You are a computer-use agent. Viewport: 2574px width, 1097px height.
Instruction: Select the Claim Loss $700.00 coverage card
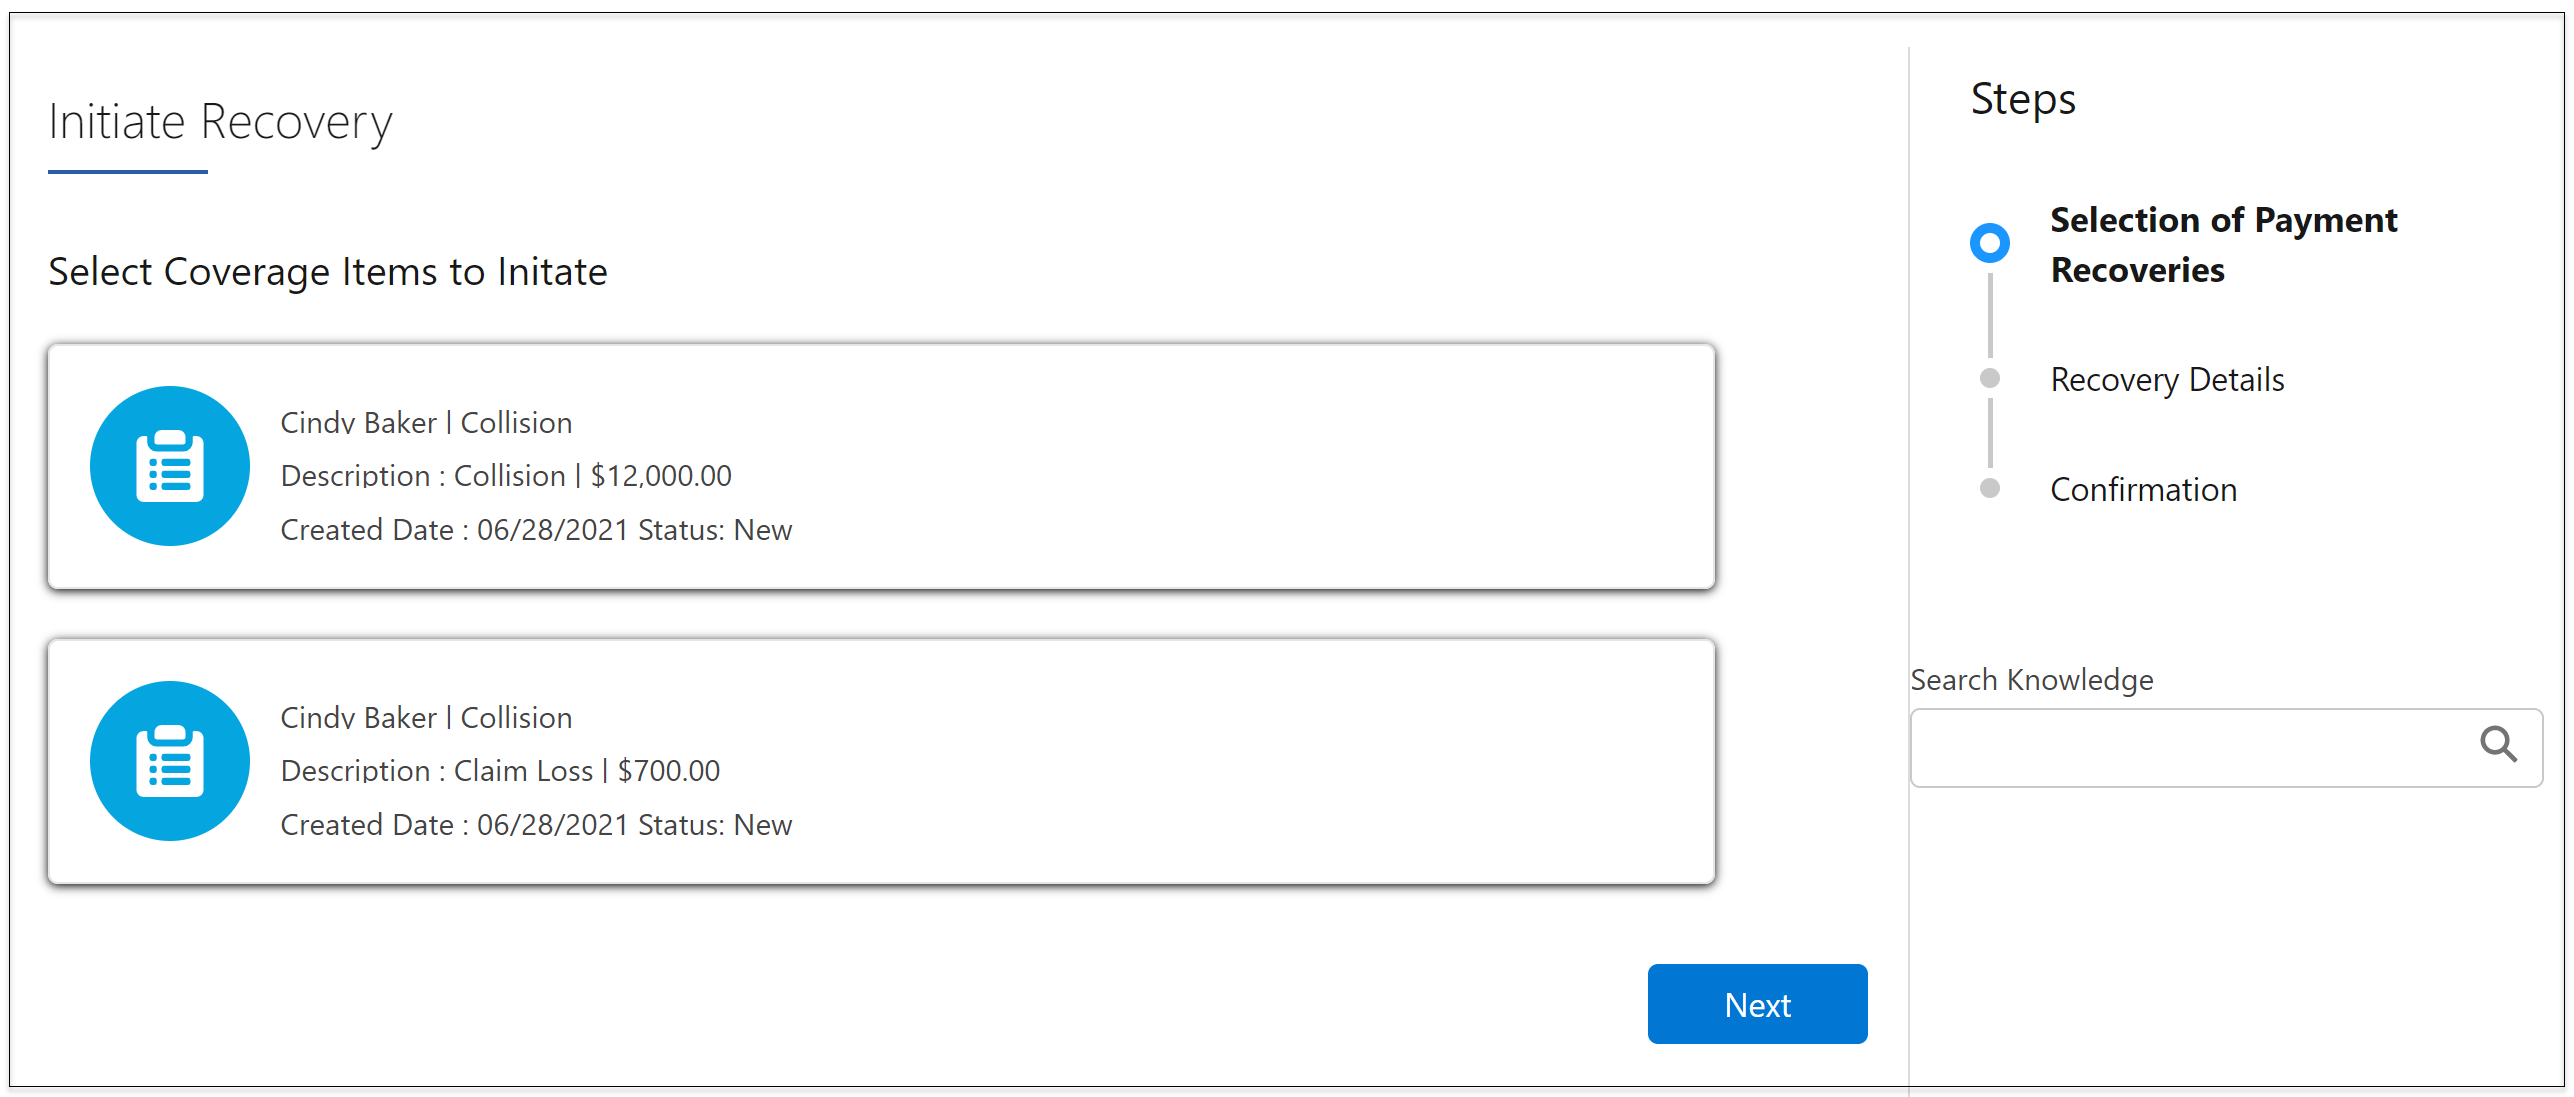click(881, 762)
